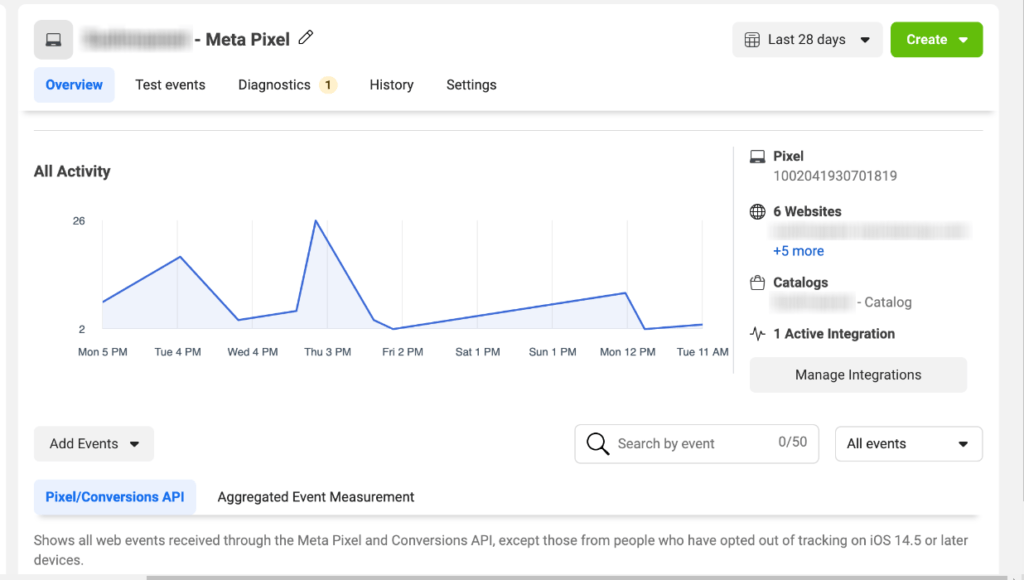
Task: Click the Diagnostics badge showing 1
Action: pos(328,85)
